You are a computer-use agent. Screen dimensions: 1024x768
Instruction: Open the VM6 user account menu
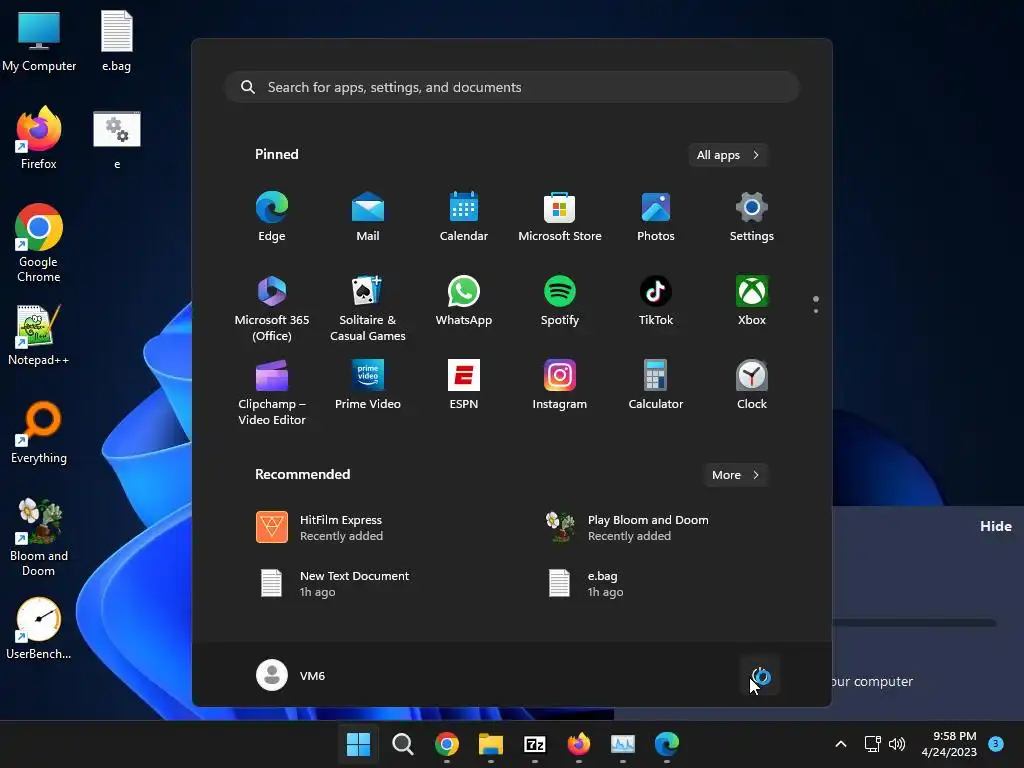[x=291, y=675]
